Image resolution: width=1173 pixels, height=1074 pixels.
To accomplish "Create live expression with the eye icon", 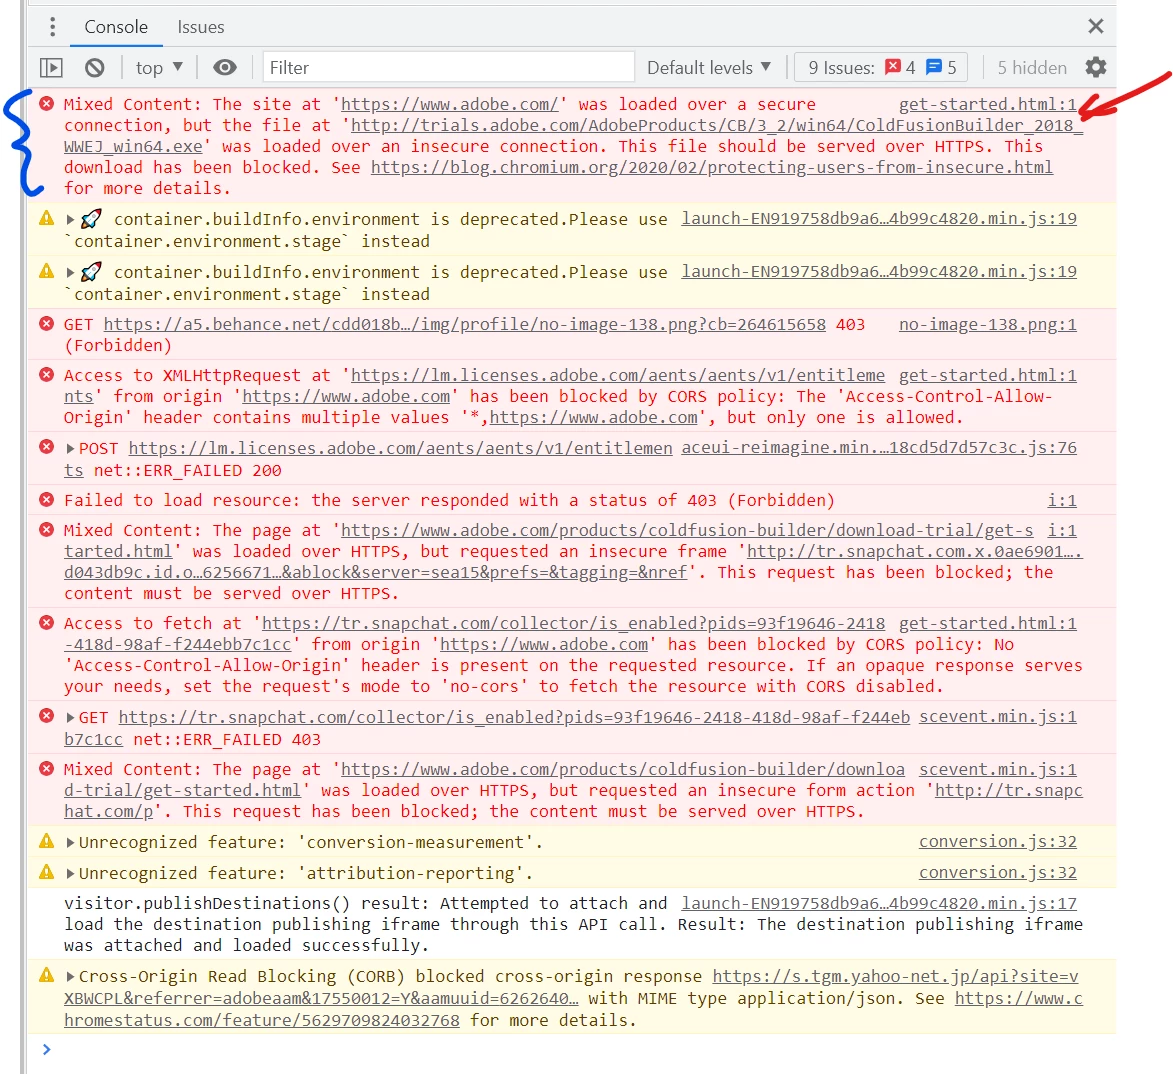I will click(224, 68).
